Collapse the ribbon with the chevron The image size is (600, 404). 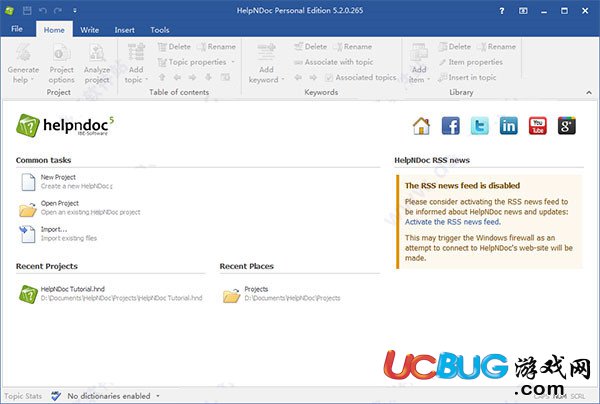589,93
